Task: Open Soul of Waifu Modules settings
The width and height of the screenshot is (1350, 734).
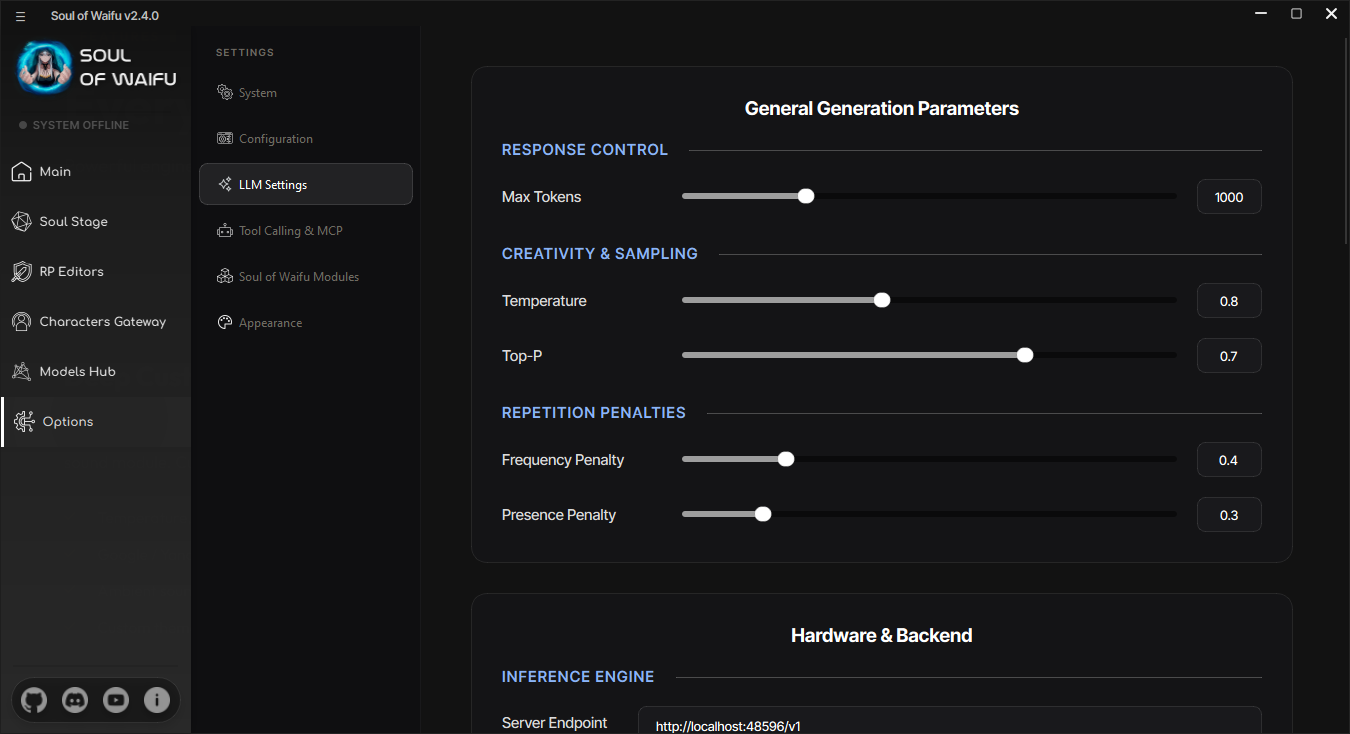Action: click(306, 277)
